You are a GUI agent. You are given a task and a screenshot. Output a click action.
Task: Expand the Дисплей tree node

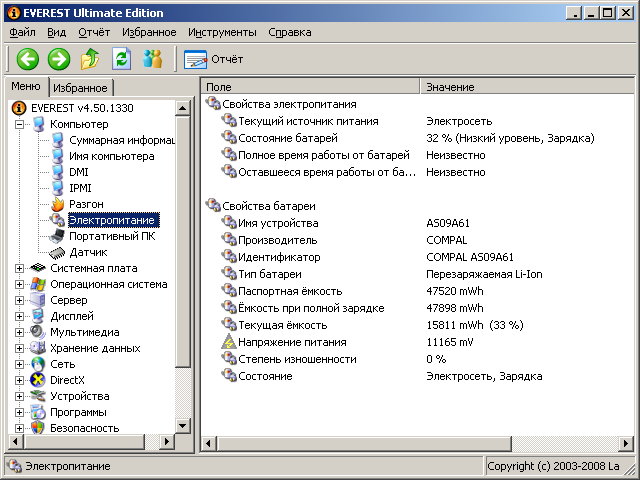pyautogui.click(x=19, y=316)
